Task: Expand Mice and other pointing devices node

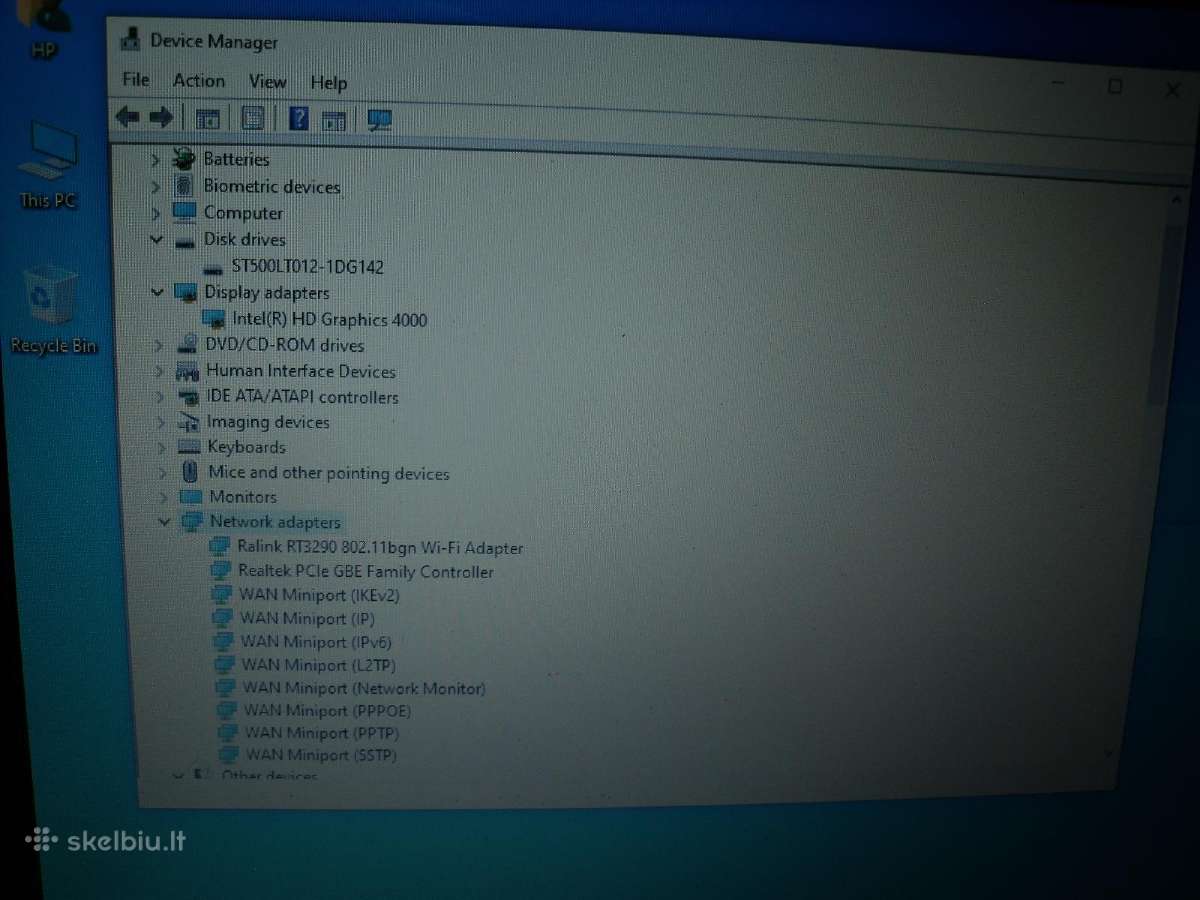Action: pyautogui.click(x=161, y=472)
